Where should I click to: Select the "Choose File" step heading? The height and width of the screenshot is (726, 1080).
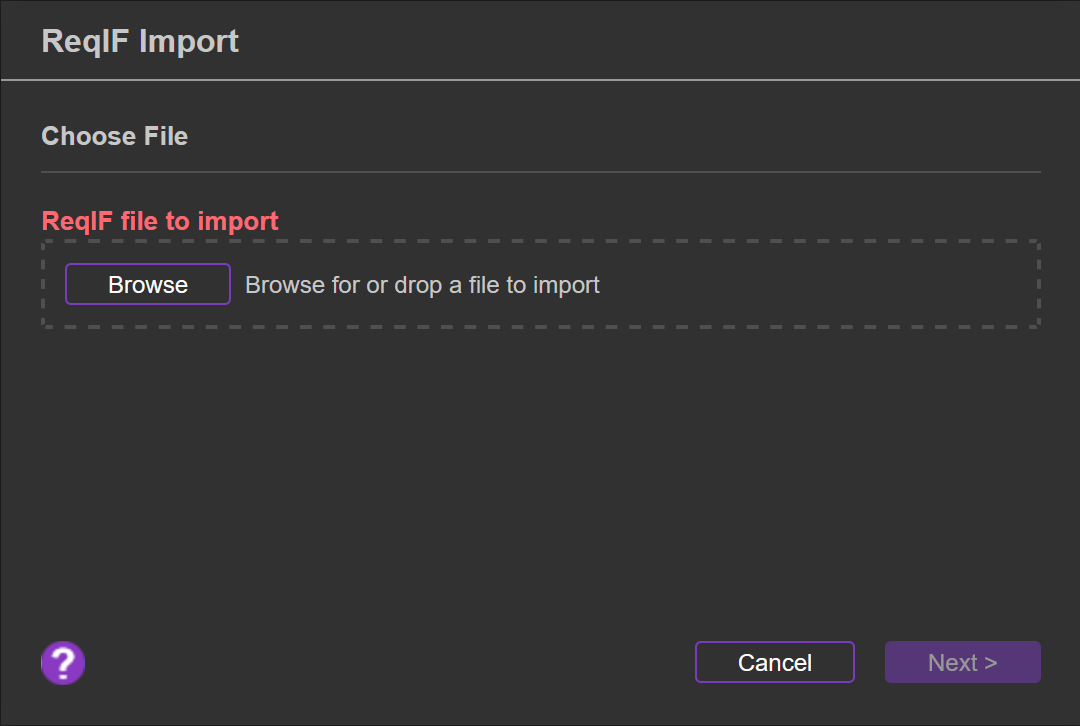point(114,136)
